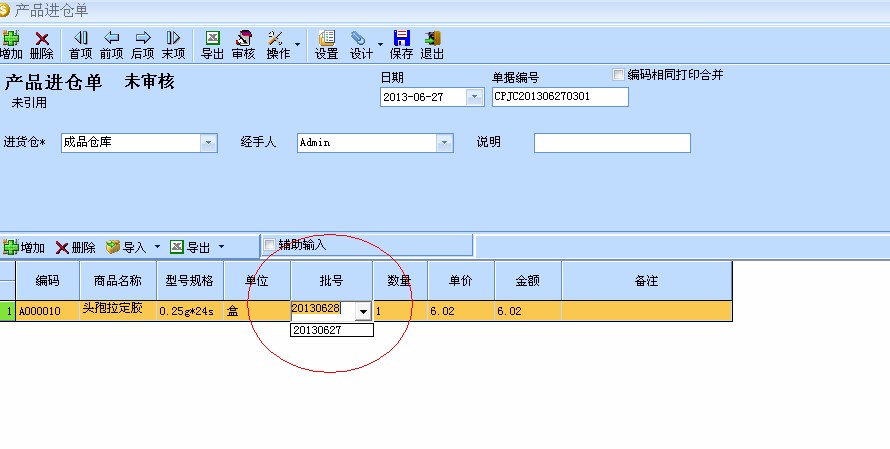Click the 数量 column header

coord(400,280)
